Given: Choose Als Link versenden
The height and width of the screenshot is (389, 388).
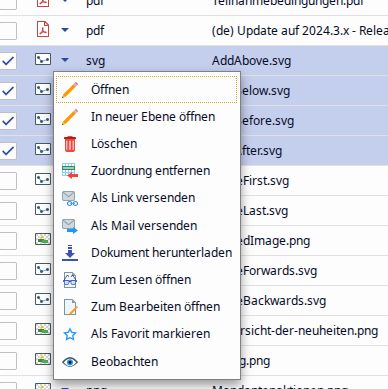Looking at the screenshot, I should coord(147,198).
